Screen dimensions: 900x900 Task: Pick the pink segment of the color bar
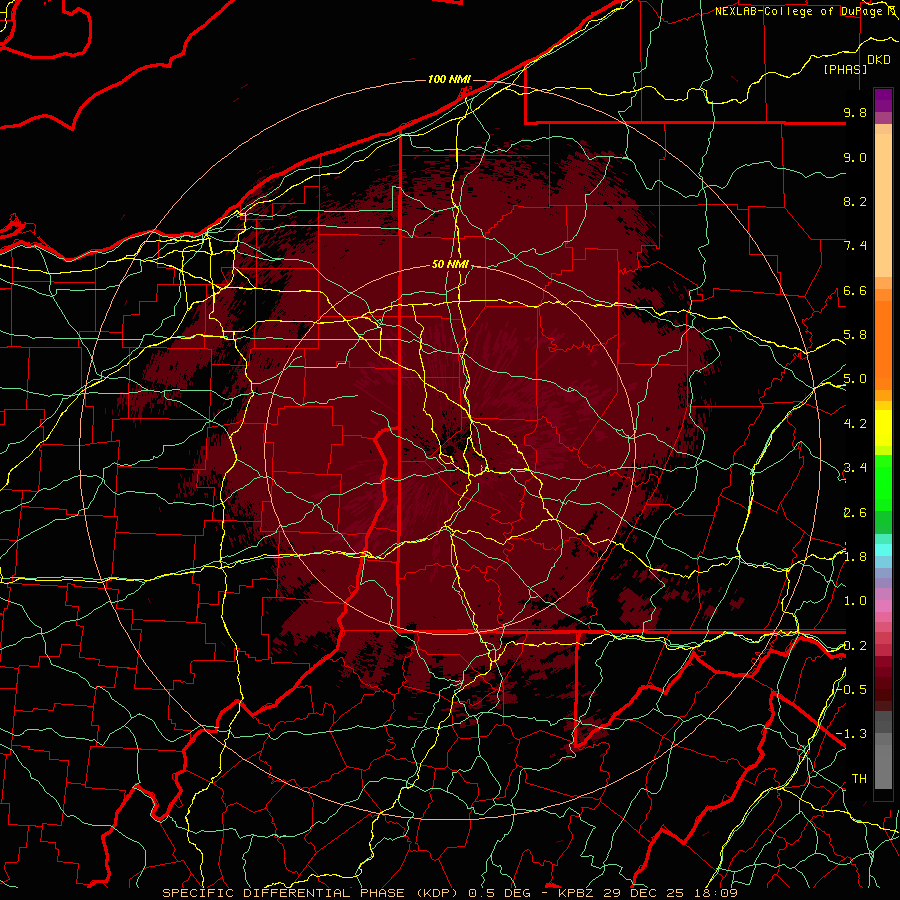[x=883, y=606]
